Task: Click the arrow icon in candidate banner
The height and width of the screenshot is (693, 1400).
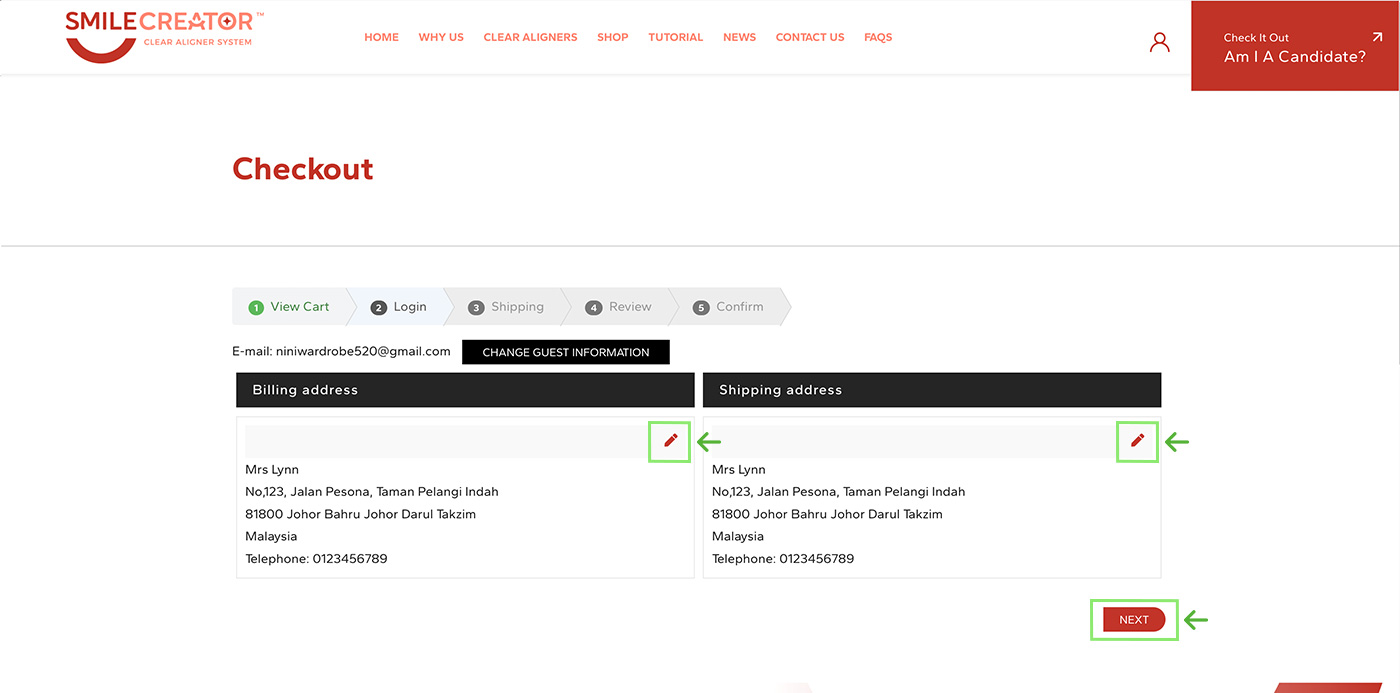Action: 1377,37
